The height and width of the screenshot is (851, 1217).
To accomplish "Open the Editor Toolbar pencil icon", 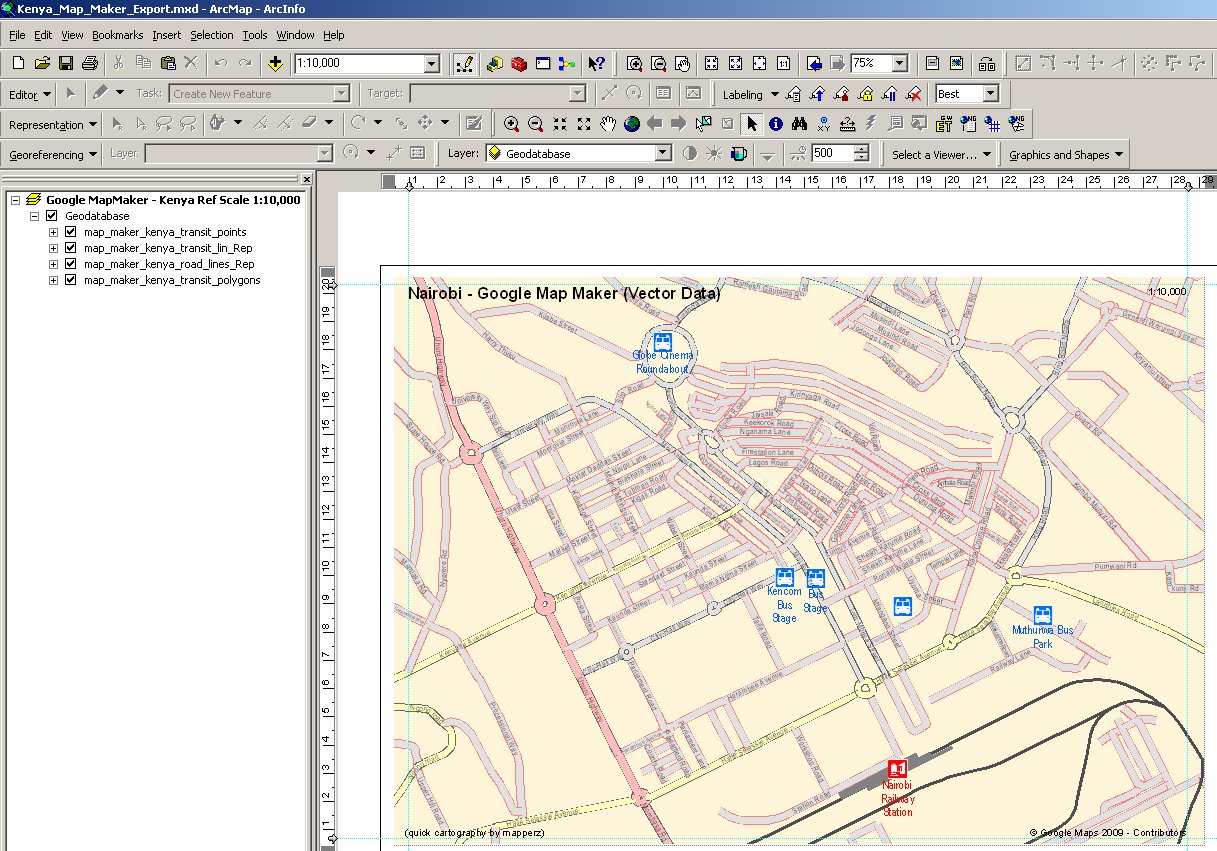I will [464, 63].
